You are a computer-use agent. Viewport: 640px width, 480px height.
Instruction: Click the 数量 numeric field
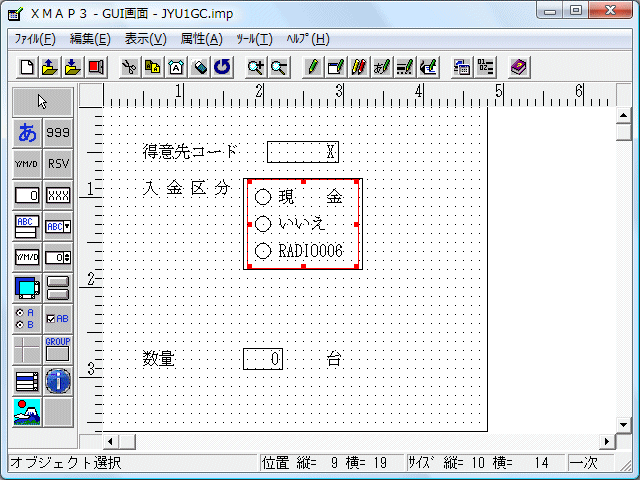pyautogui.click(x=263, y=359)
